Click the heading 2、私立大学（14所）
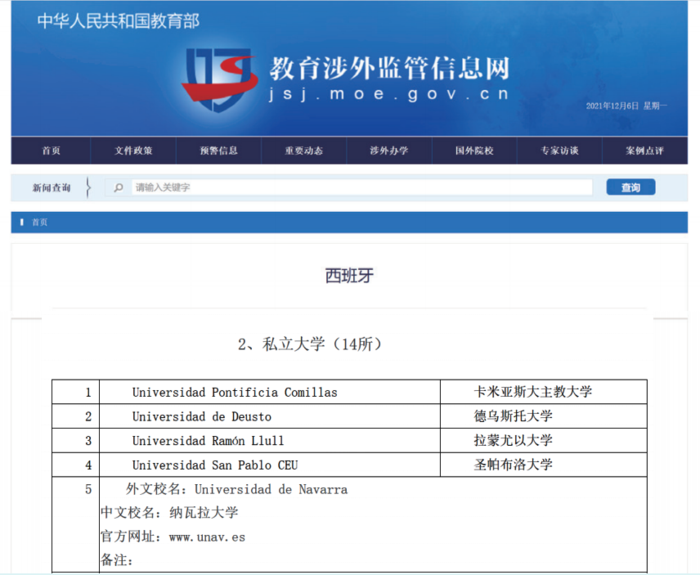The image size is (700, 575). 310,344
